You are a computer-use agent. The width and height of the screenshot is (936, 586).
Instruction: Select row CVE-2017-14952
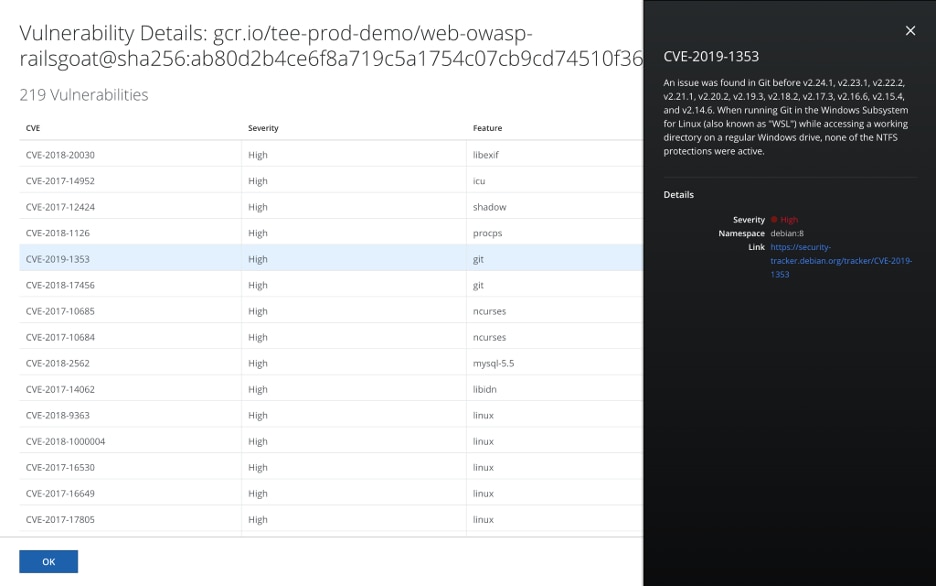click(x=331, y=181)
